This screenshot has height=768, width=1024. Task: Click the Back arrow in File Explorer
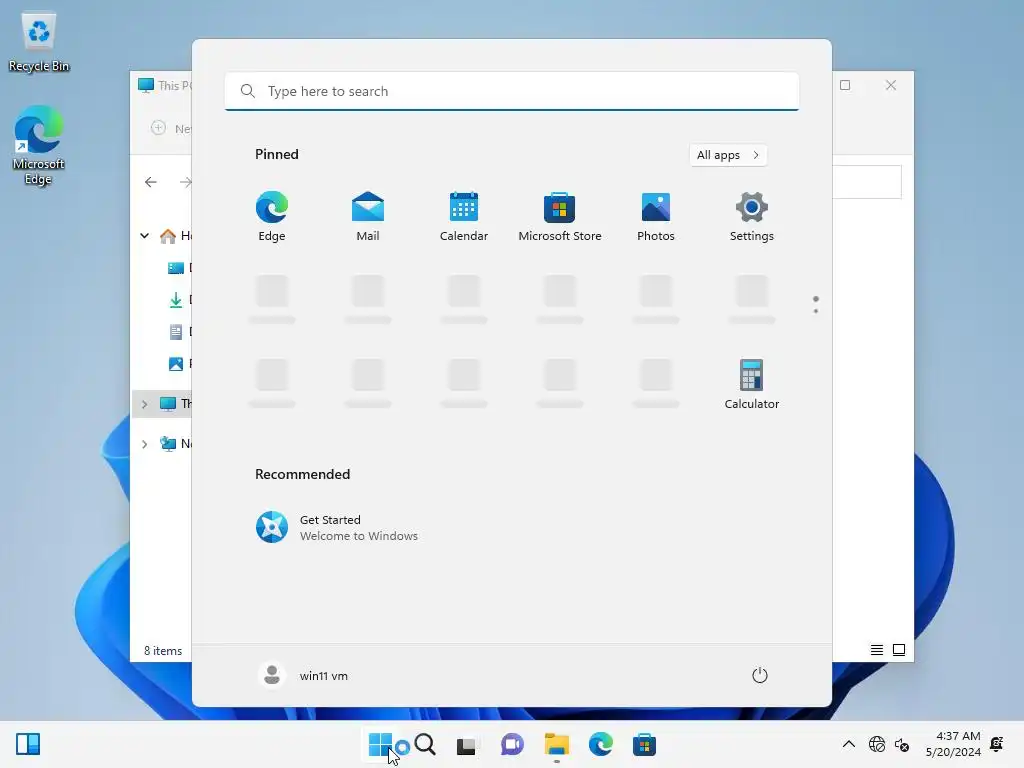click(x=151, y=182)
